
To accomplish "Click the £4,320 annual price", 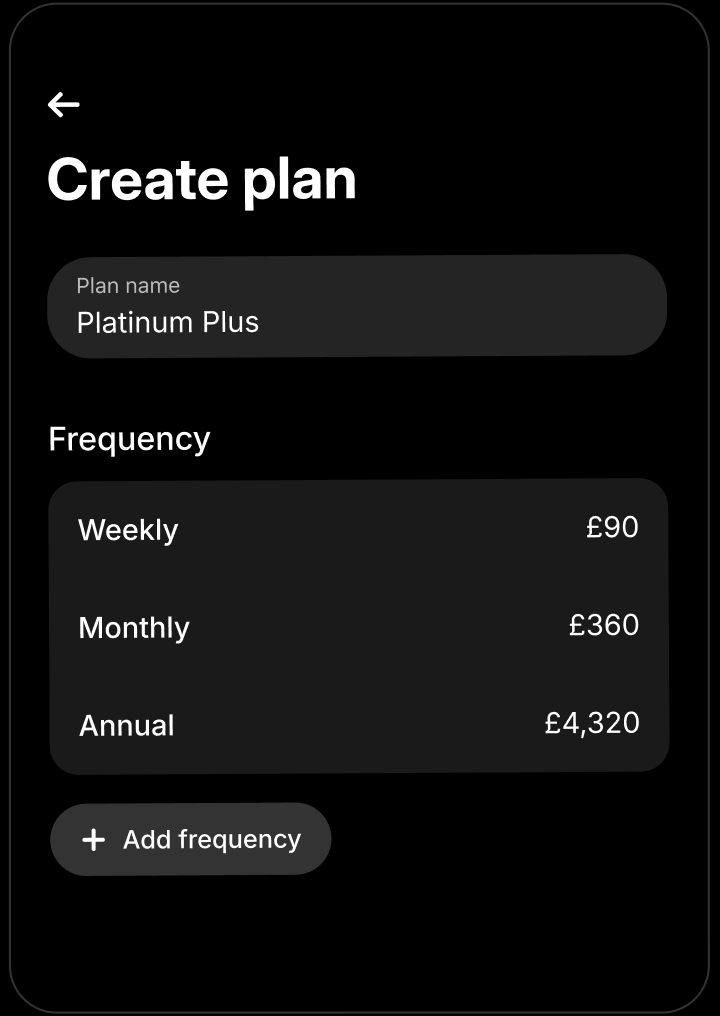I will point(592,722).
